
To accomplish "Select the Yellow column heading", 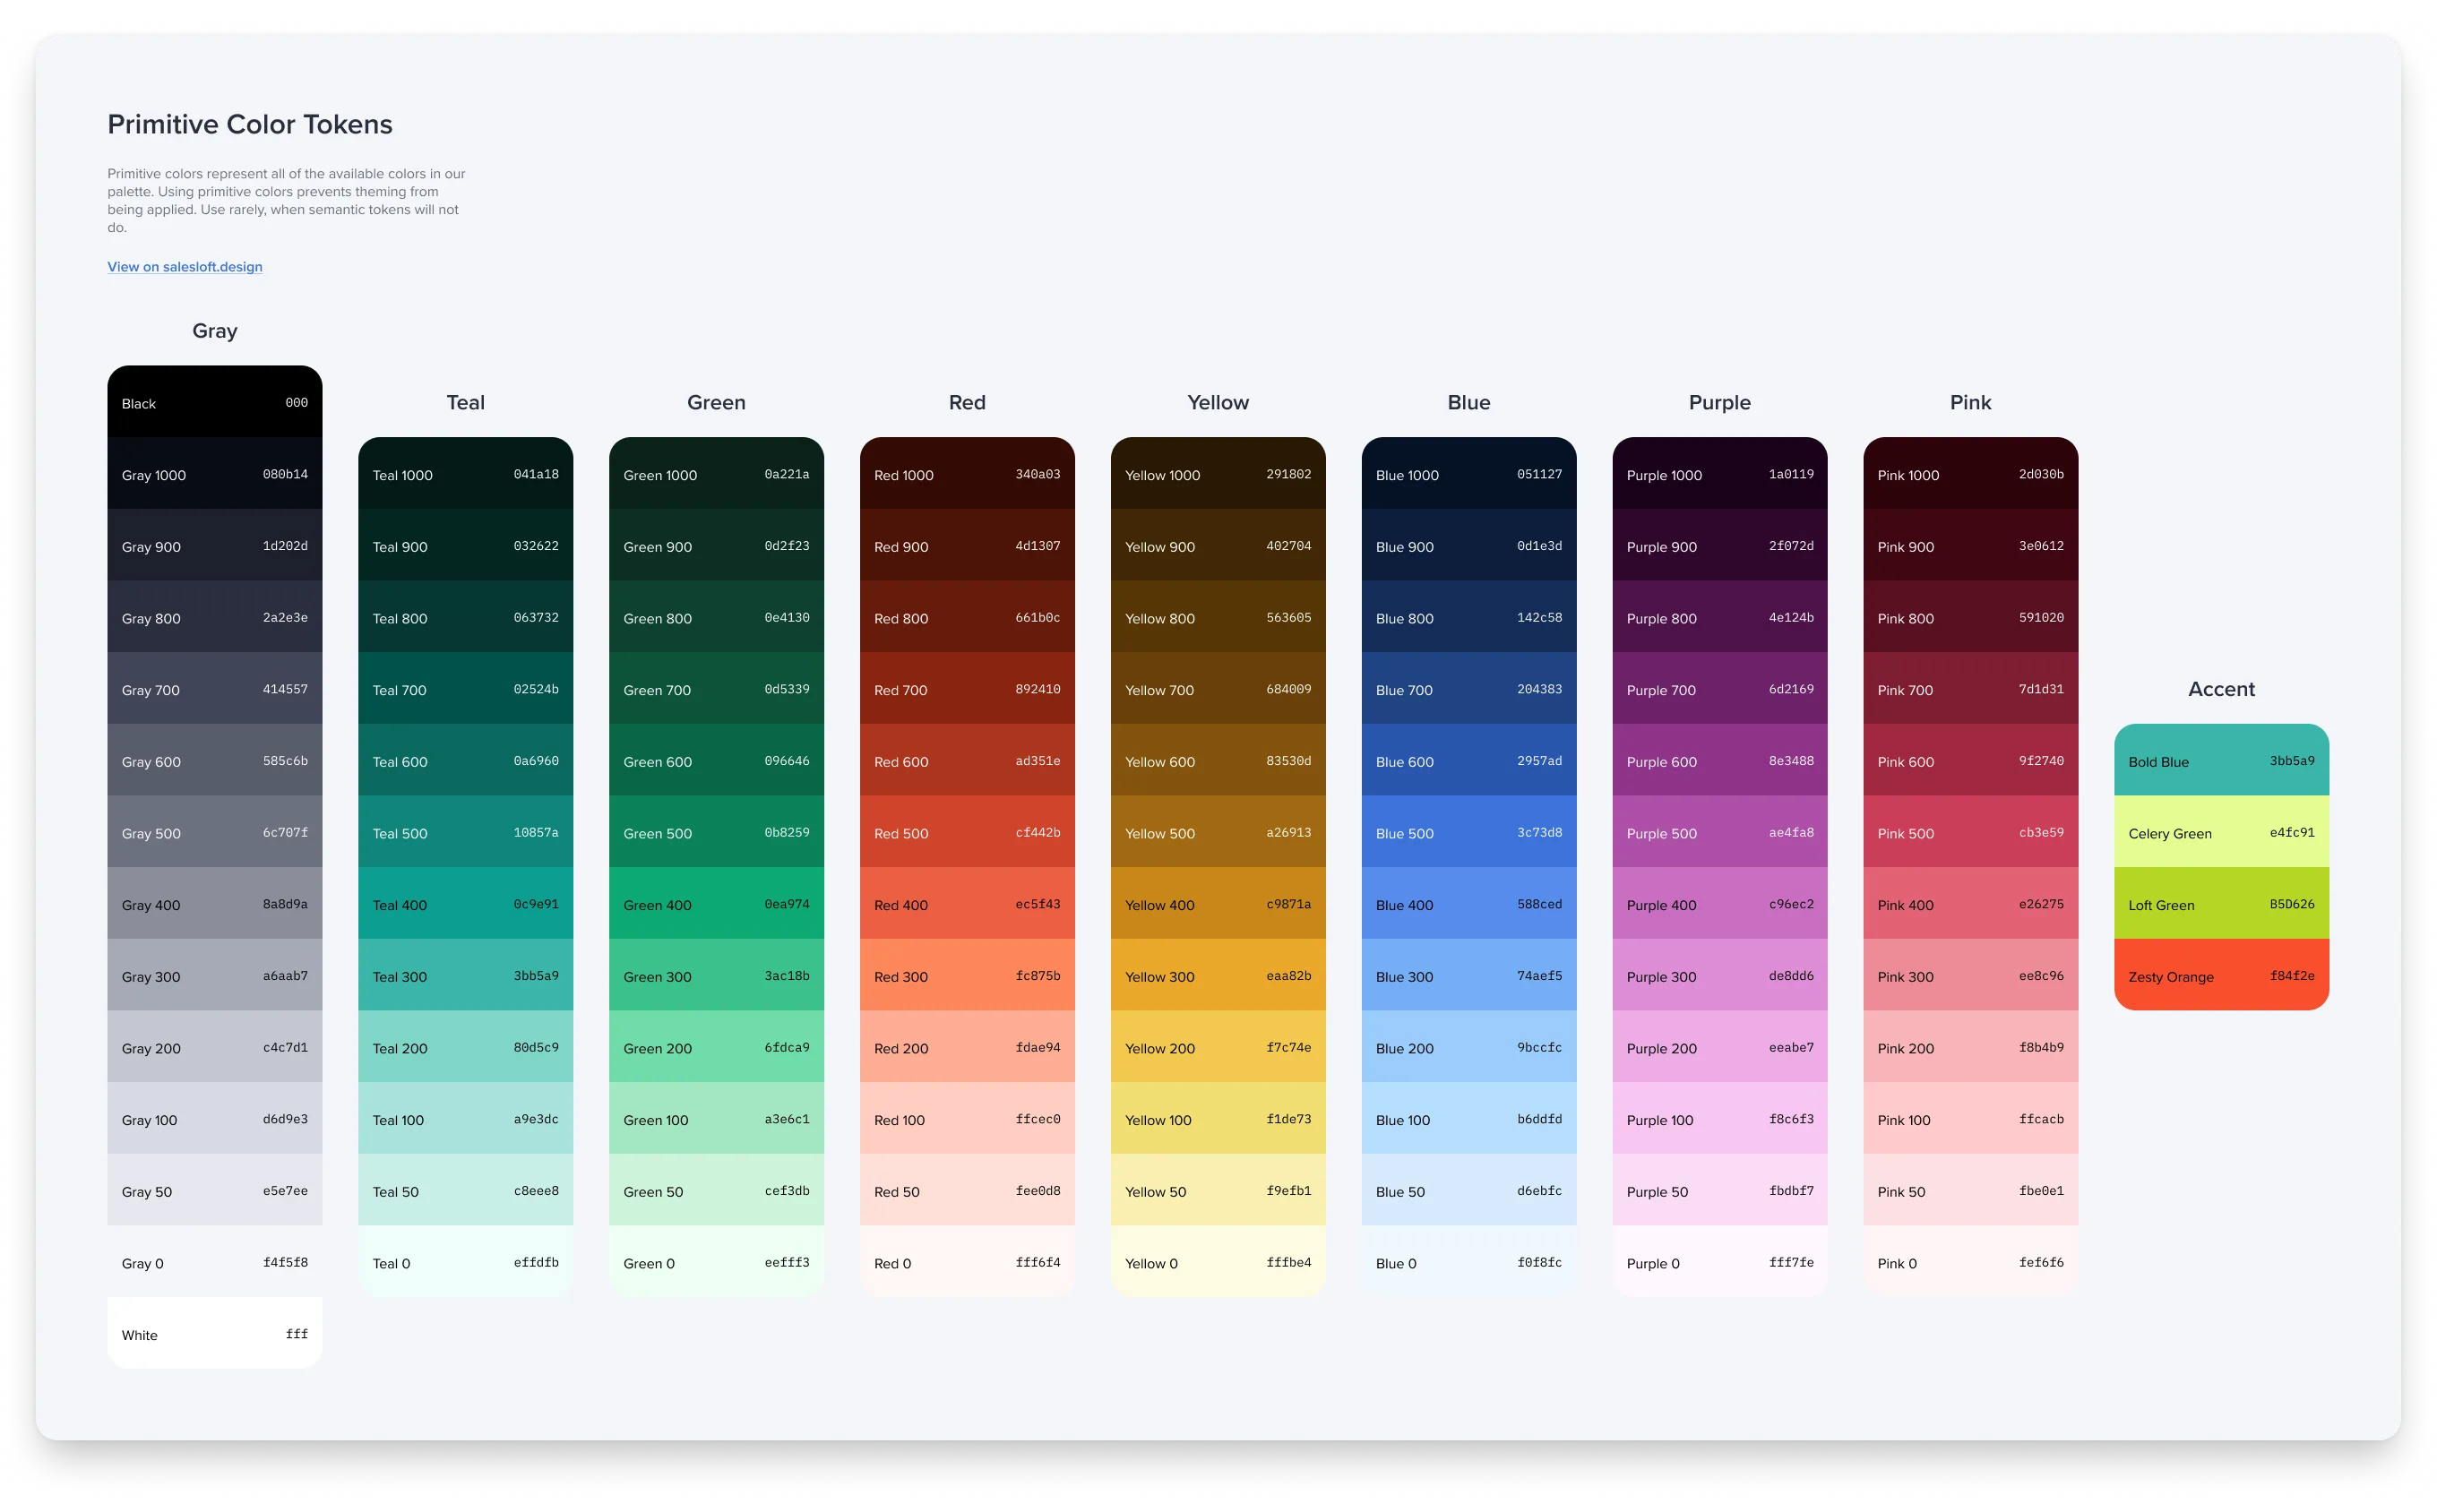I will tap(1217, 402).
